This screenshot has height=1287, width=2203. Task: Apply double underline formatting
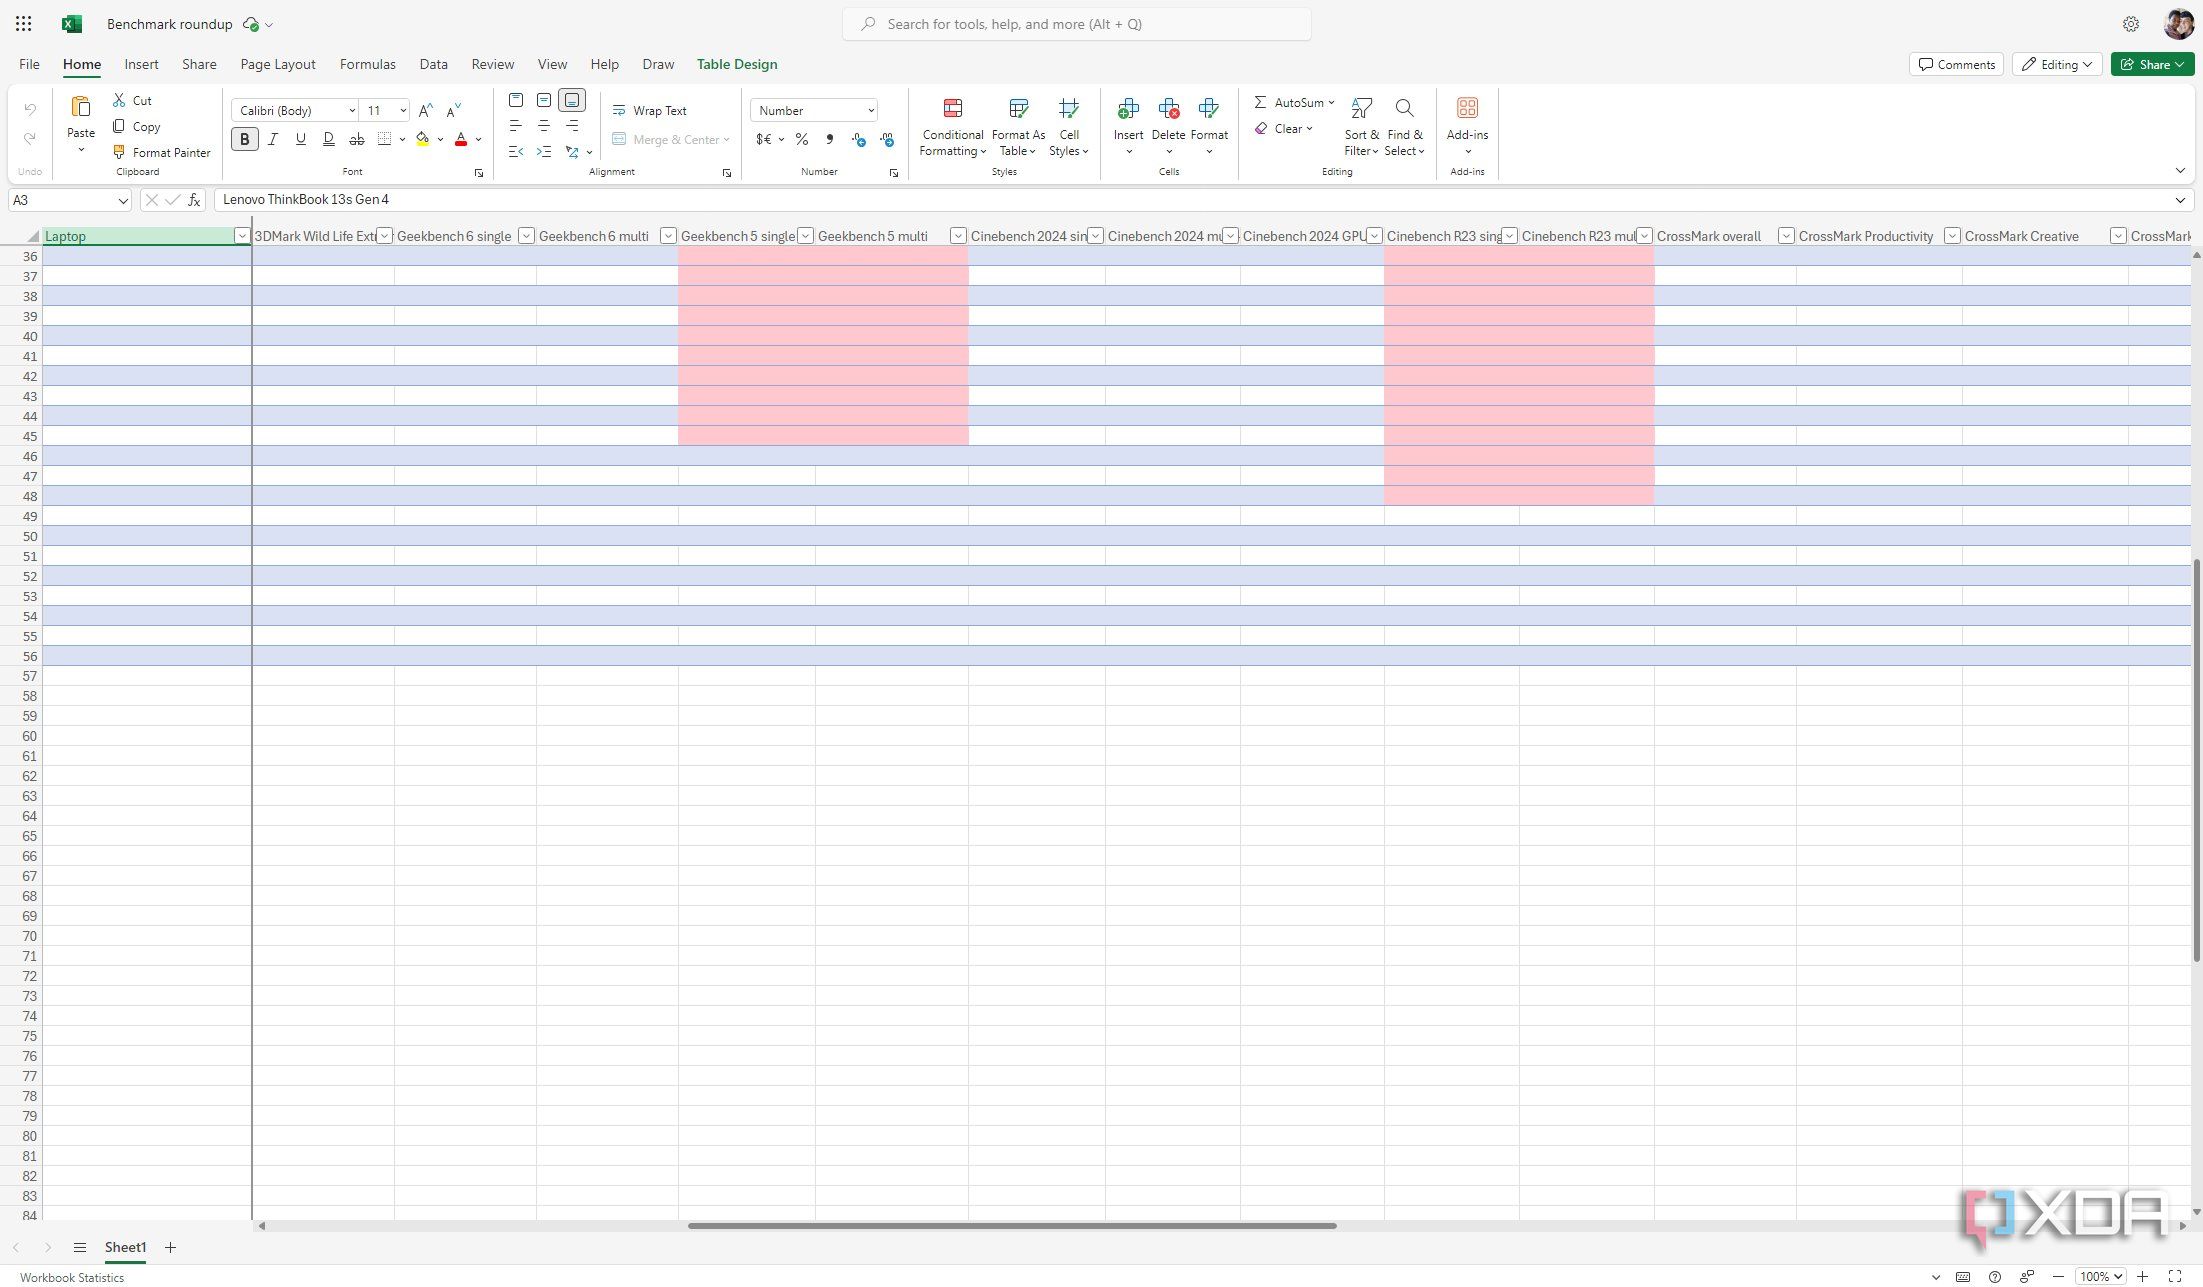click(x=329, y=139)
